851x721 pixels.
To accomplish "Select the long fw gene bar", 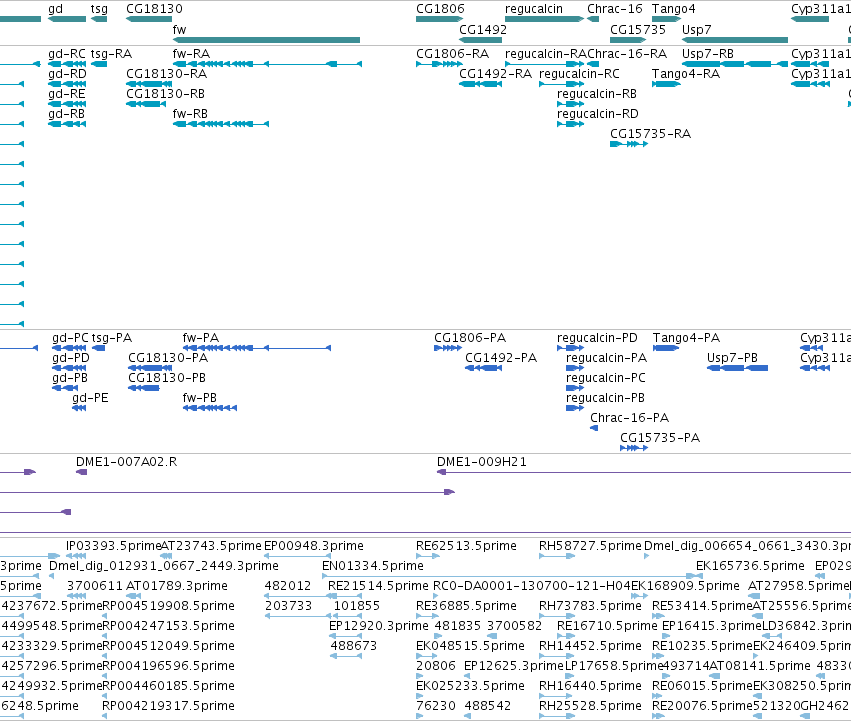I will pyautogui.click(x=266, y=40).
